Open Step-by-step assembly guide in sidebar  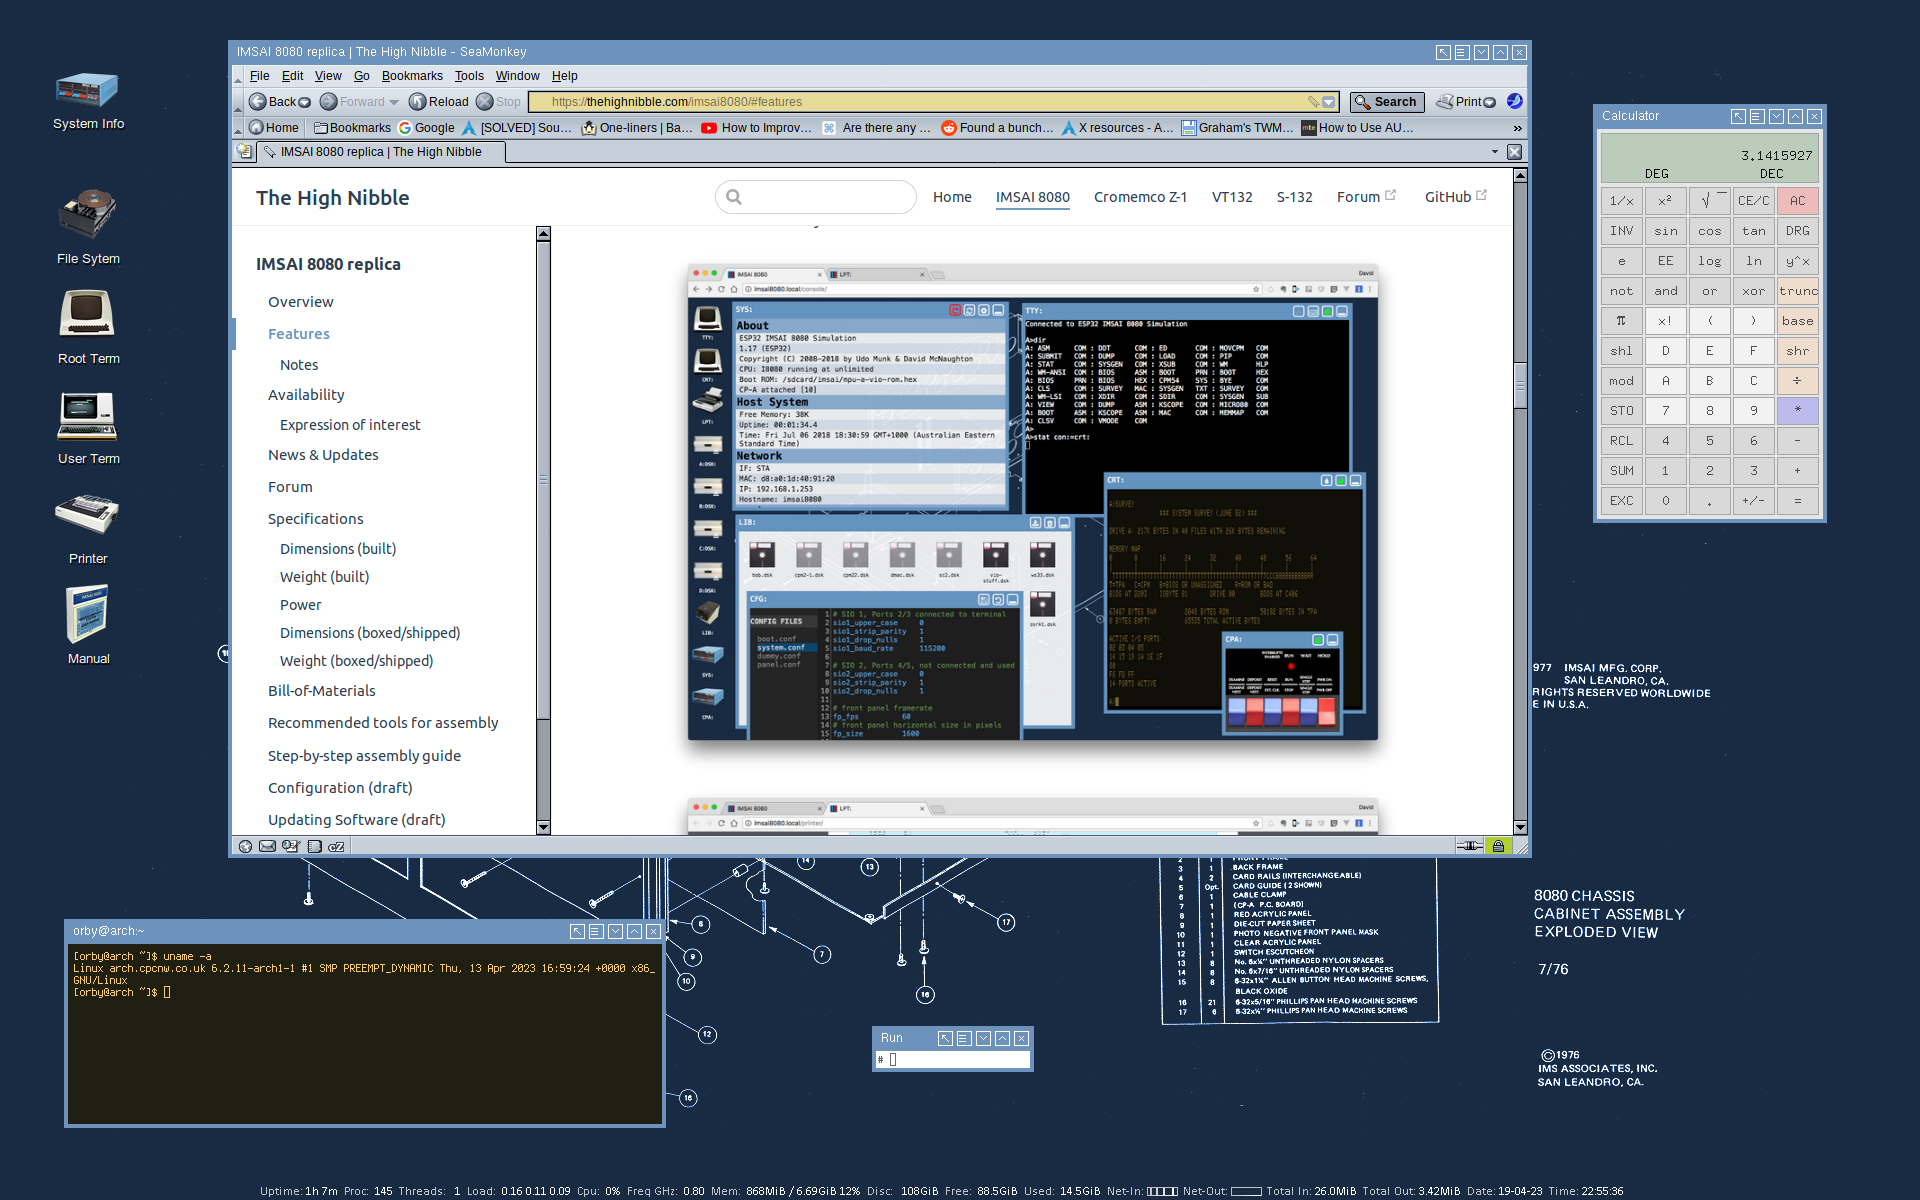[x=364, y=755]
